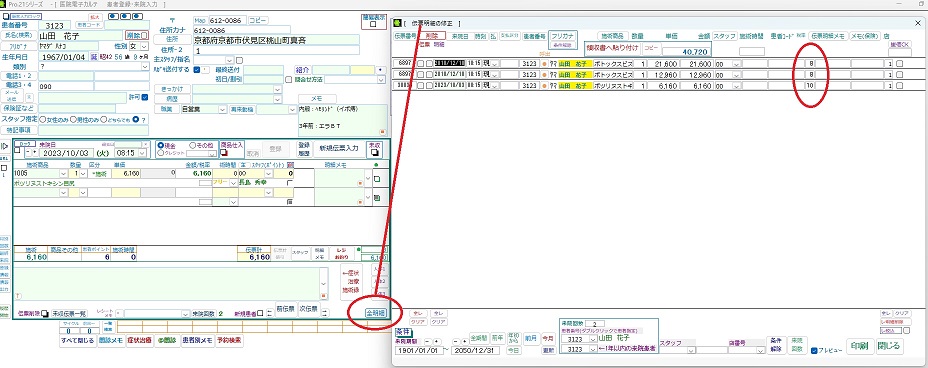This screenshot has height=368, width=928.
Task: Open the 病歴 dropdown list
Action: tap(278, 99)
